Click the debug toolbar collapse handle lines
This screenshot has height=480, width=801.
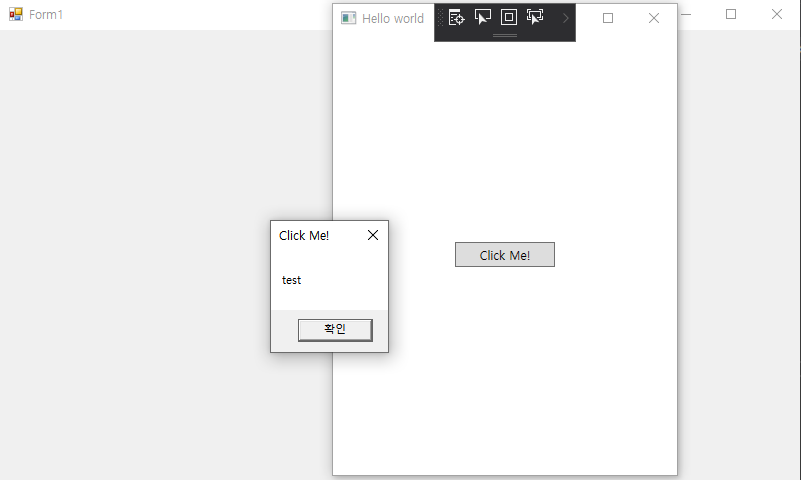click(505, 36)
